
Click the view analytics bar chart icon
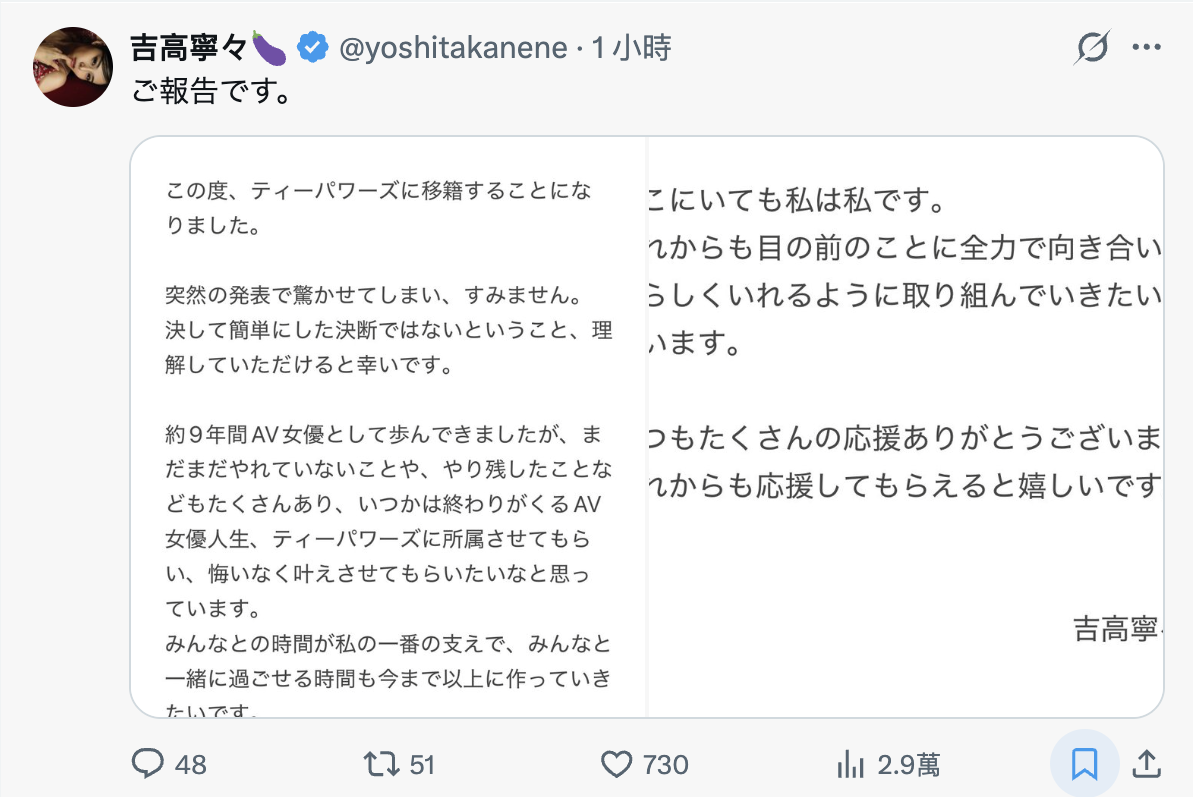tap(850, 765)
